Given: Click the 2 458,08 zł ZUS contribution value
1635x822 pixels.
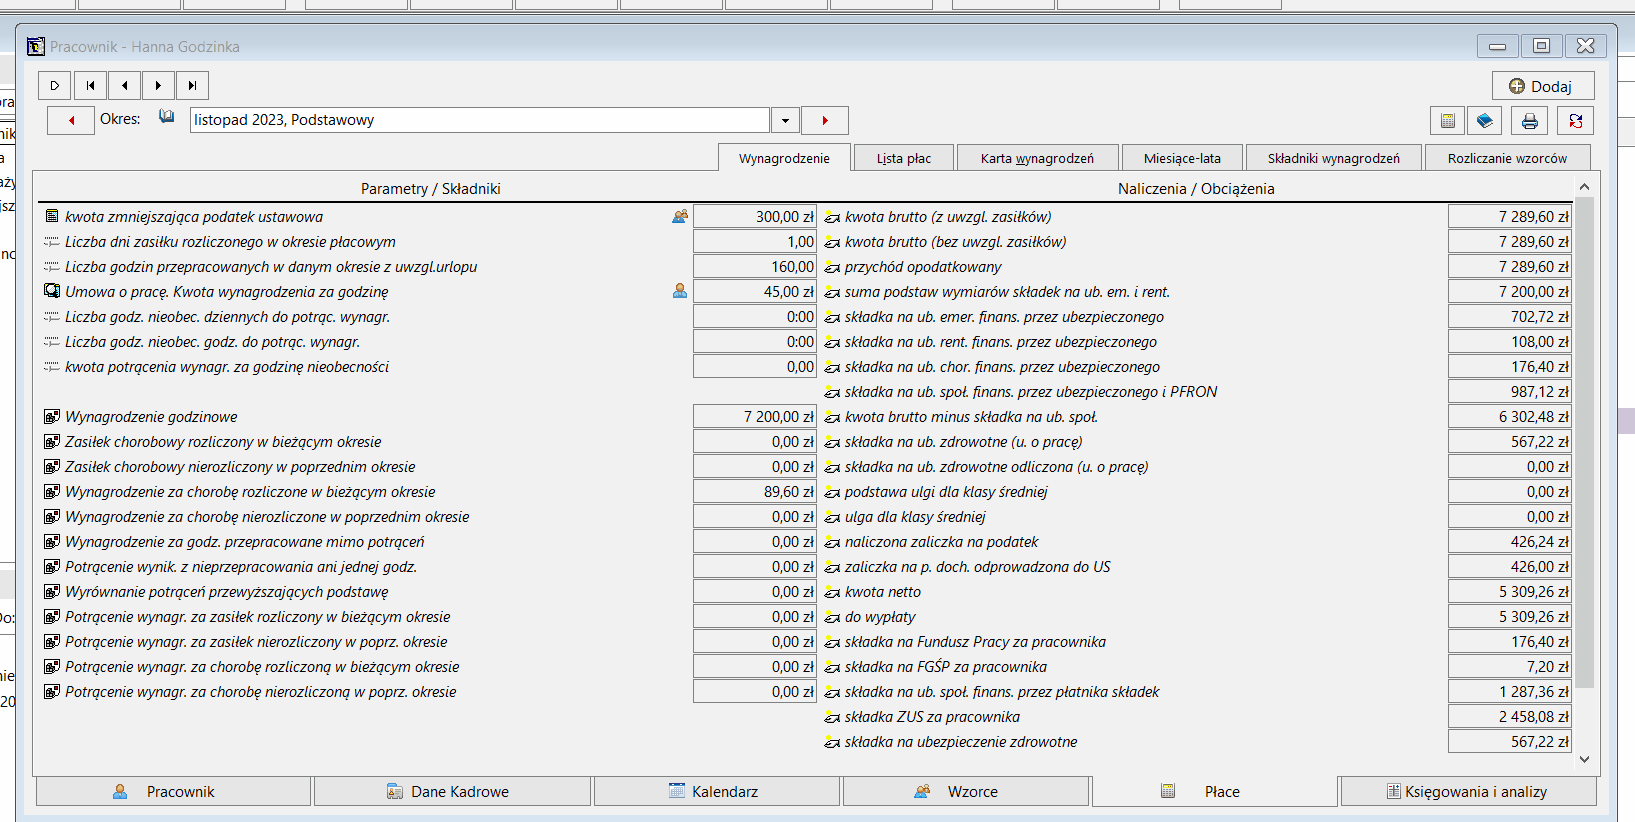Looking at the screenshot, I should [x=1510, y=717].
